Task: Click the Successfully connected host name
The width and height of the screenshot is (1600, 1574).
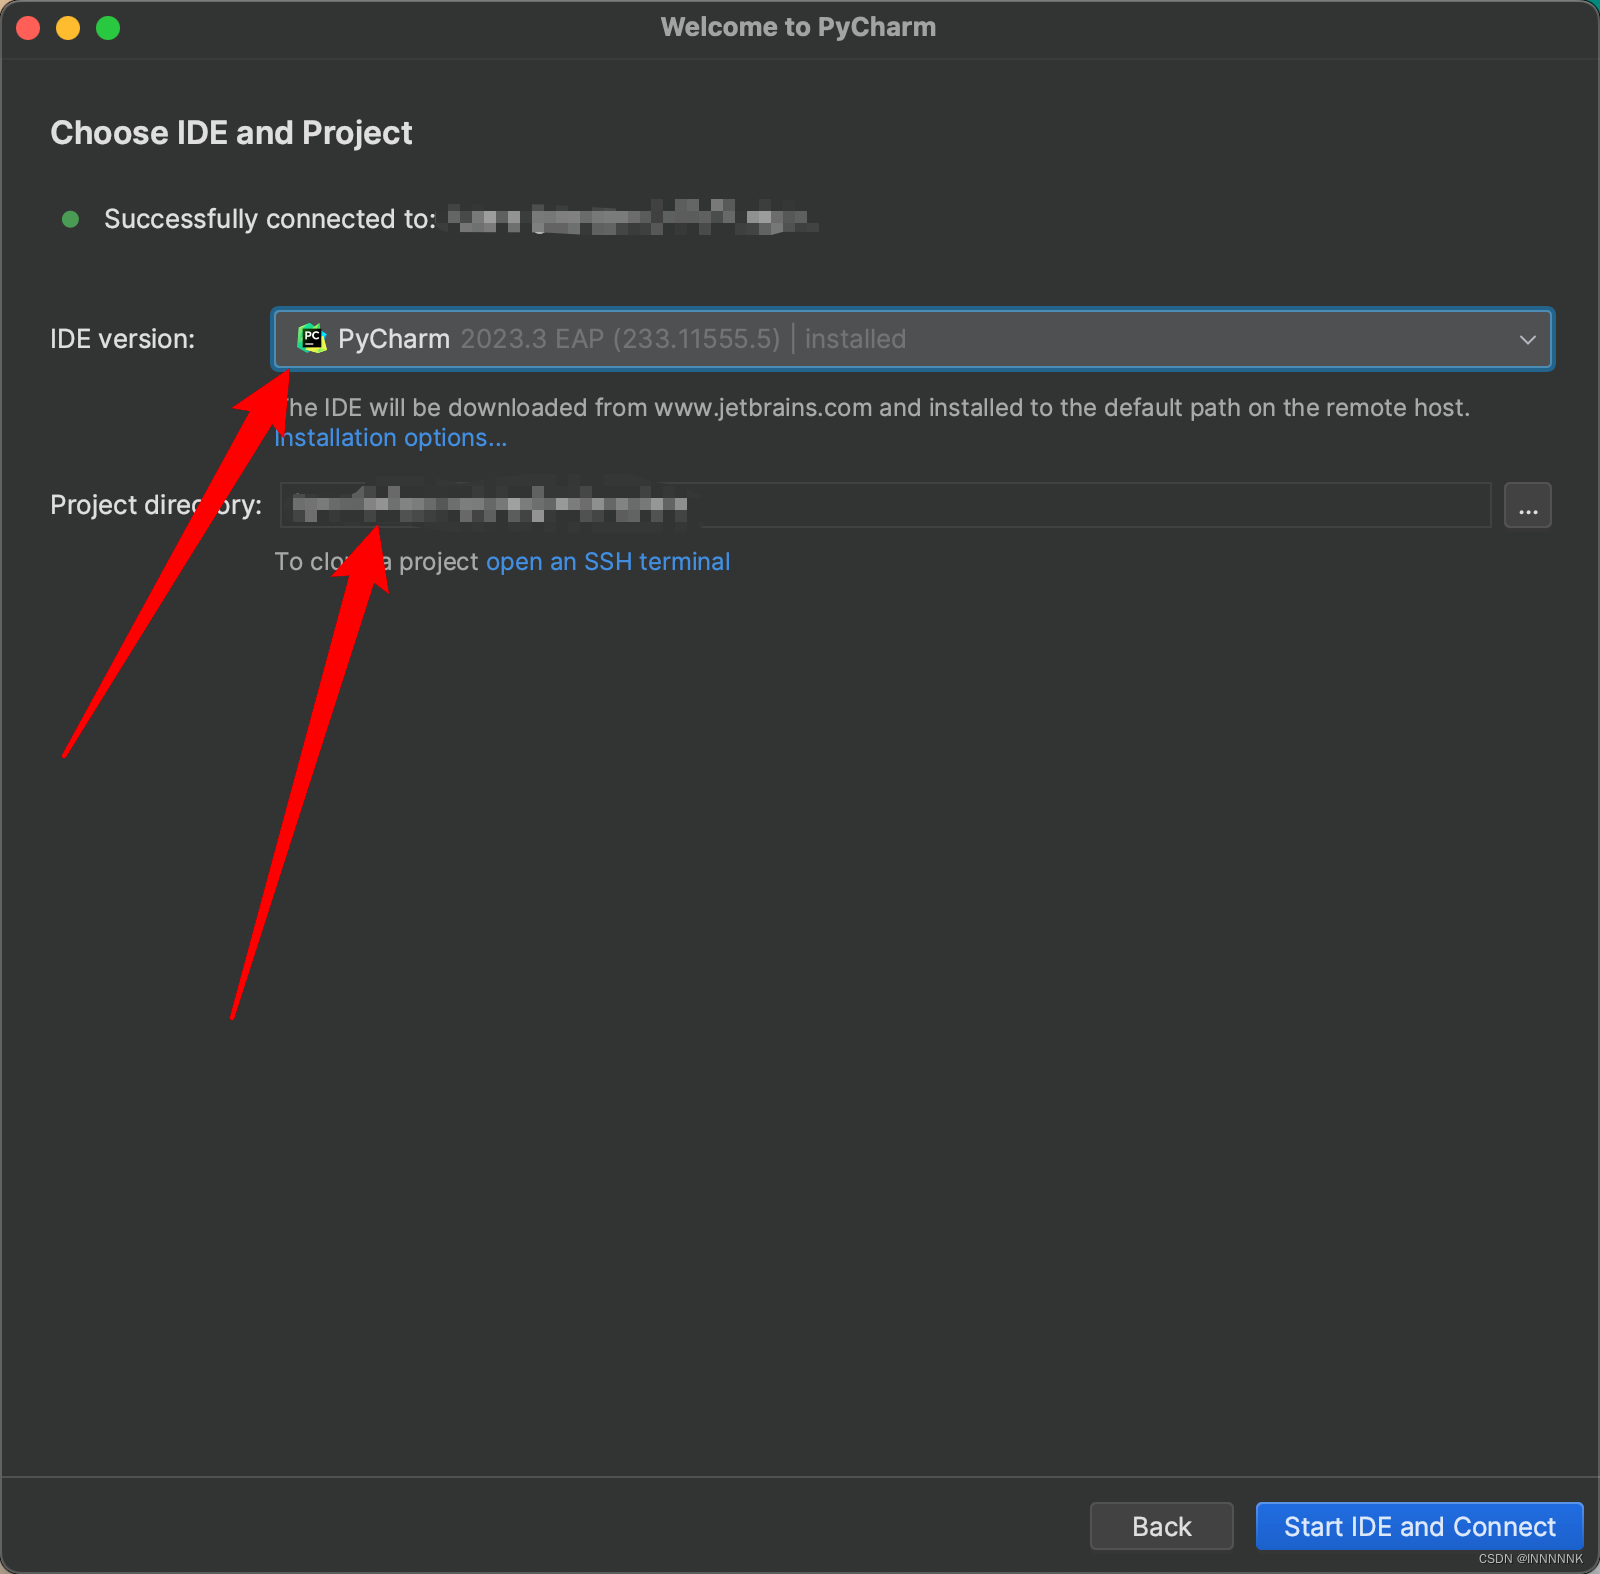Action: click(630, 219)
